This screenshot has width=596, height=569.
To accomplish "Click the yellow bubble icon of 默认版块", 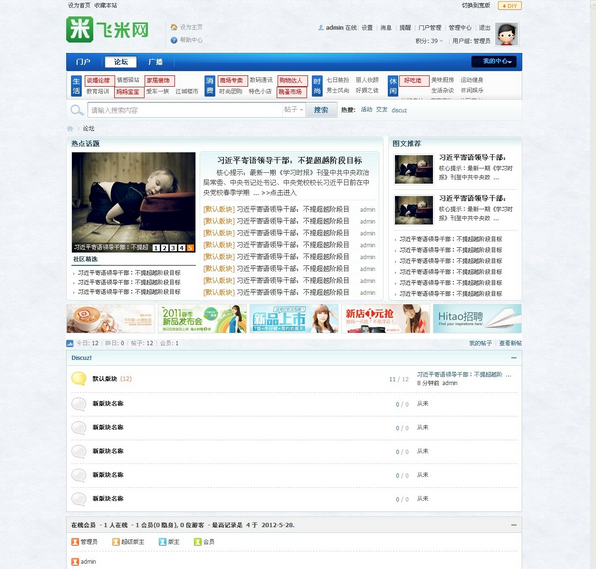I will 79,379.
